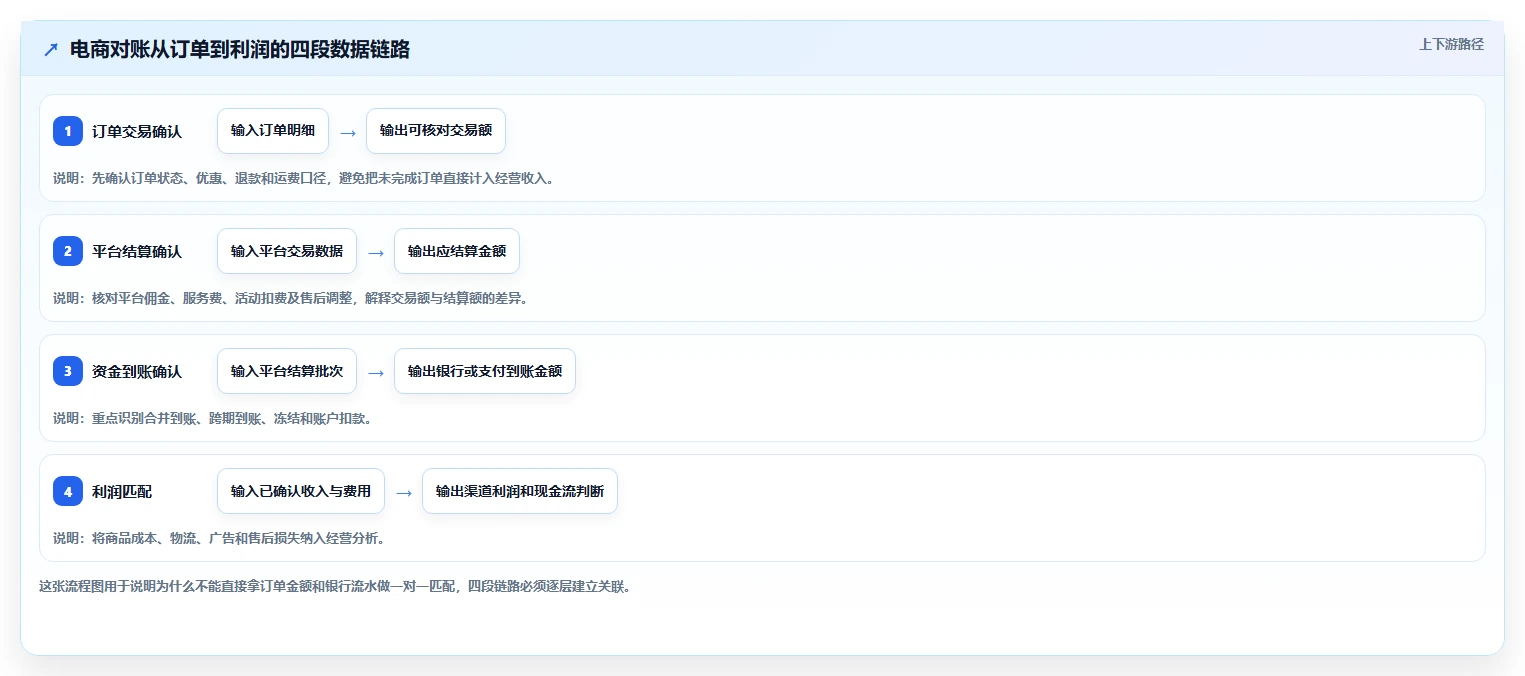Click the step 1 number badge
The width and height of the screenshot is (1525, 676).
(68, 131)
